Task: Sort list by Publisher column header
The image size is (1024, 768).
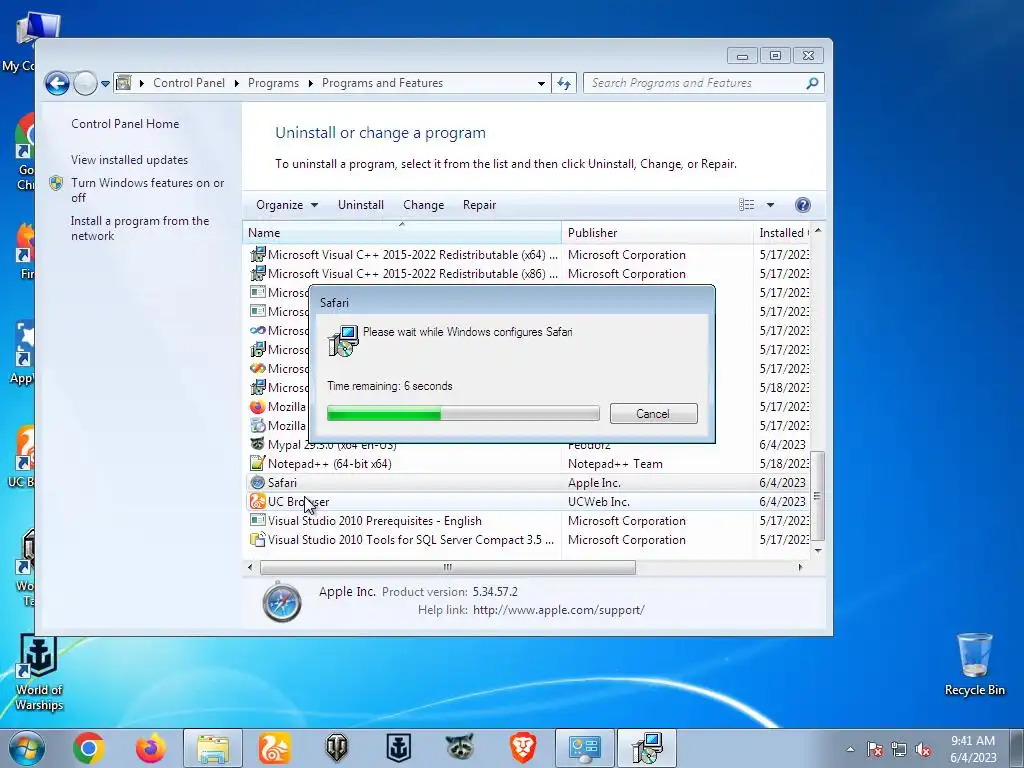Action: 657,232
